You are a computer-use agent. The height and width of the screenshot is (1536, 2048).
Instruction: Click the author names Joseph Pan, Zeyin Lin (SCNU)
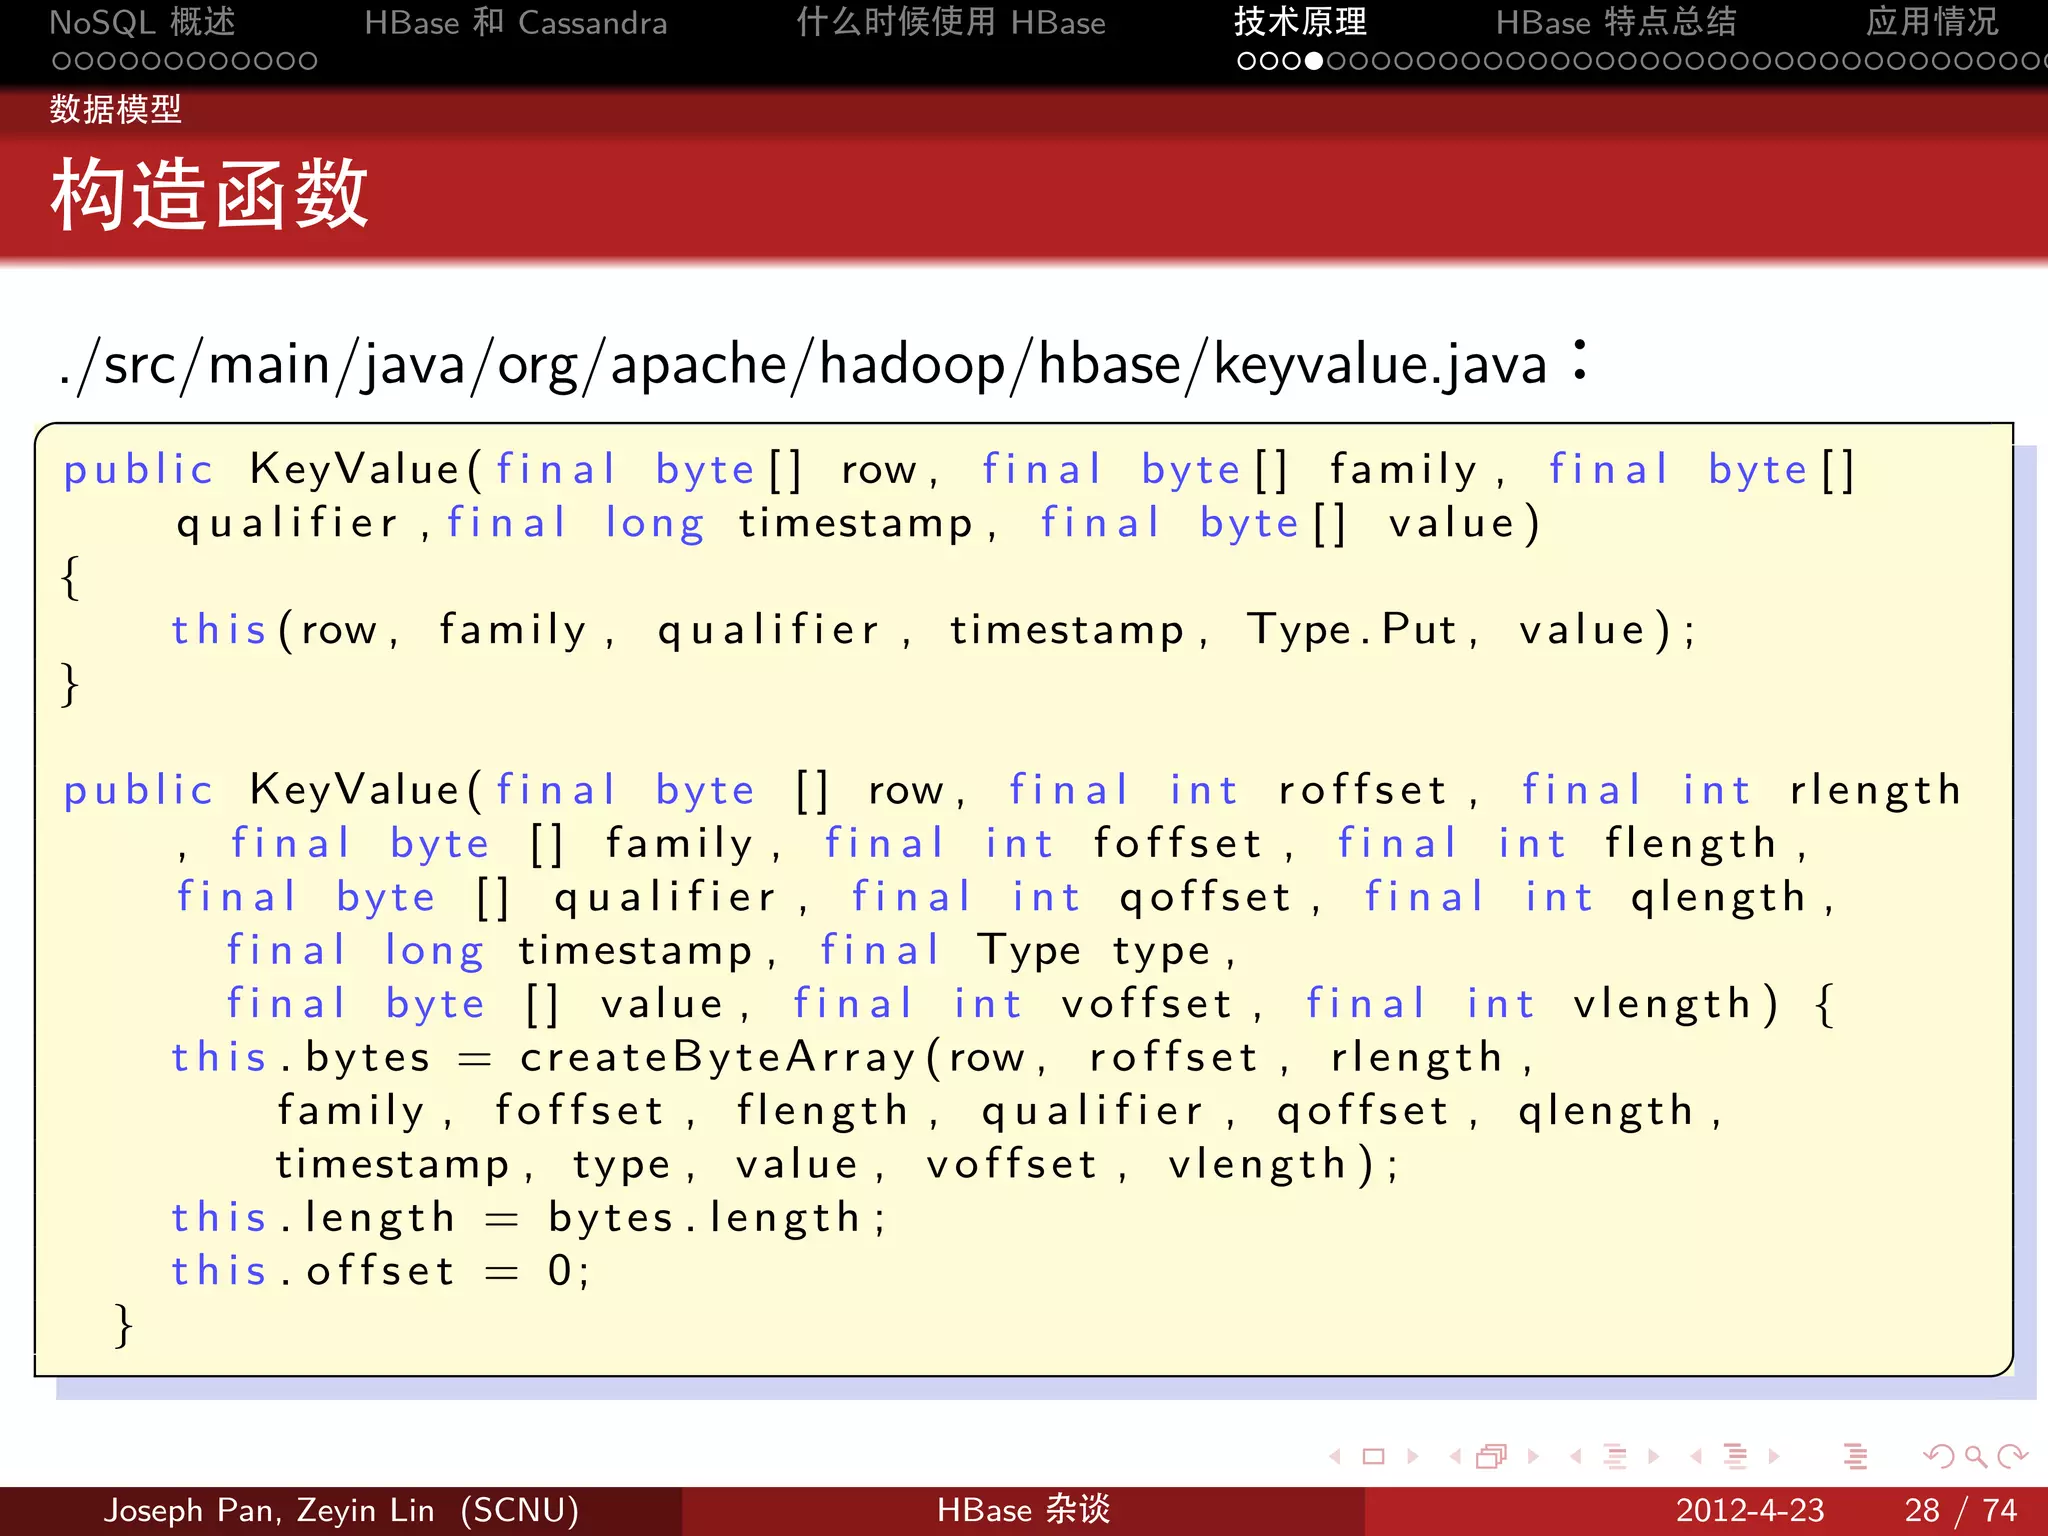(342, 1510)
